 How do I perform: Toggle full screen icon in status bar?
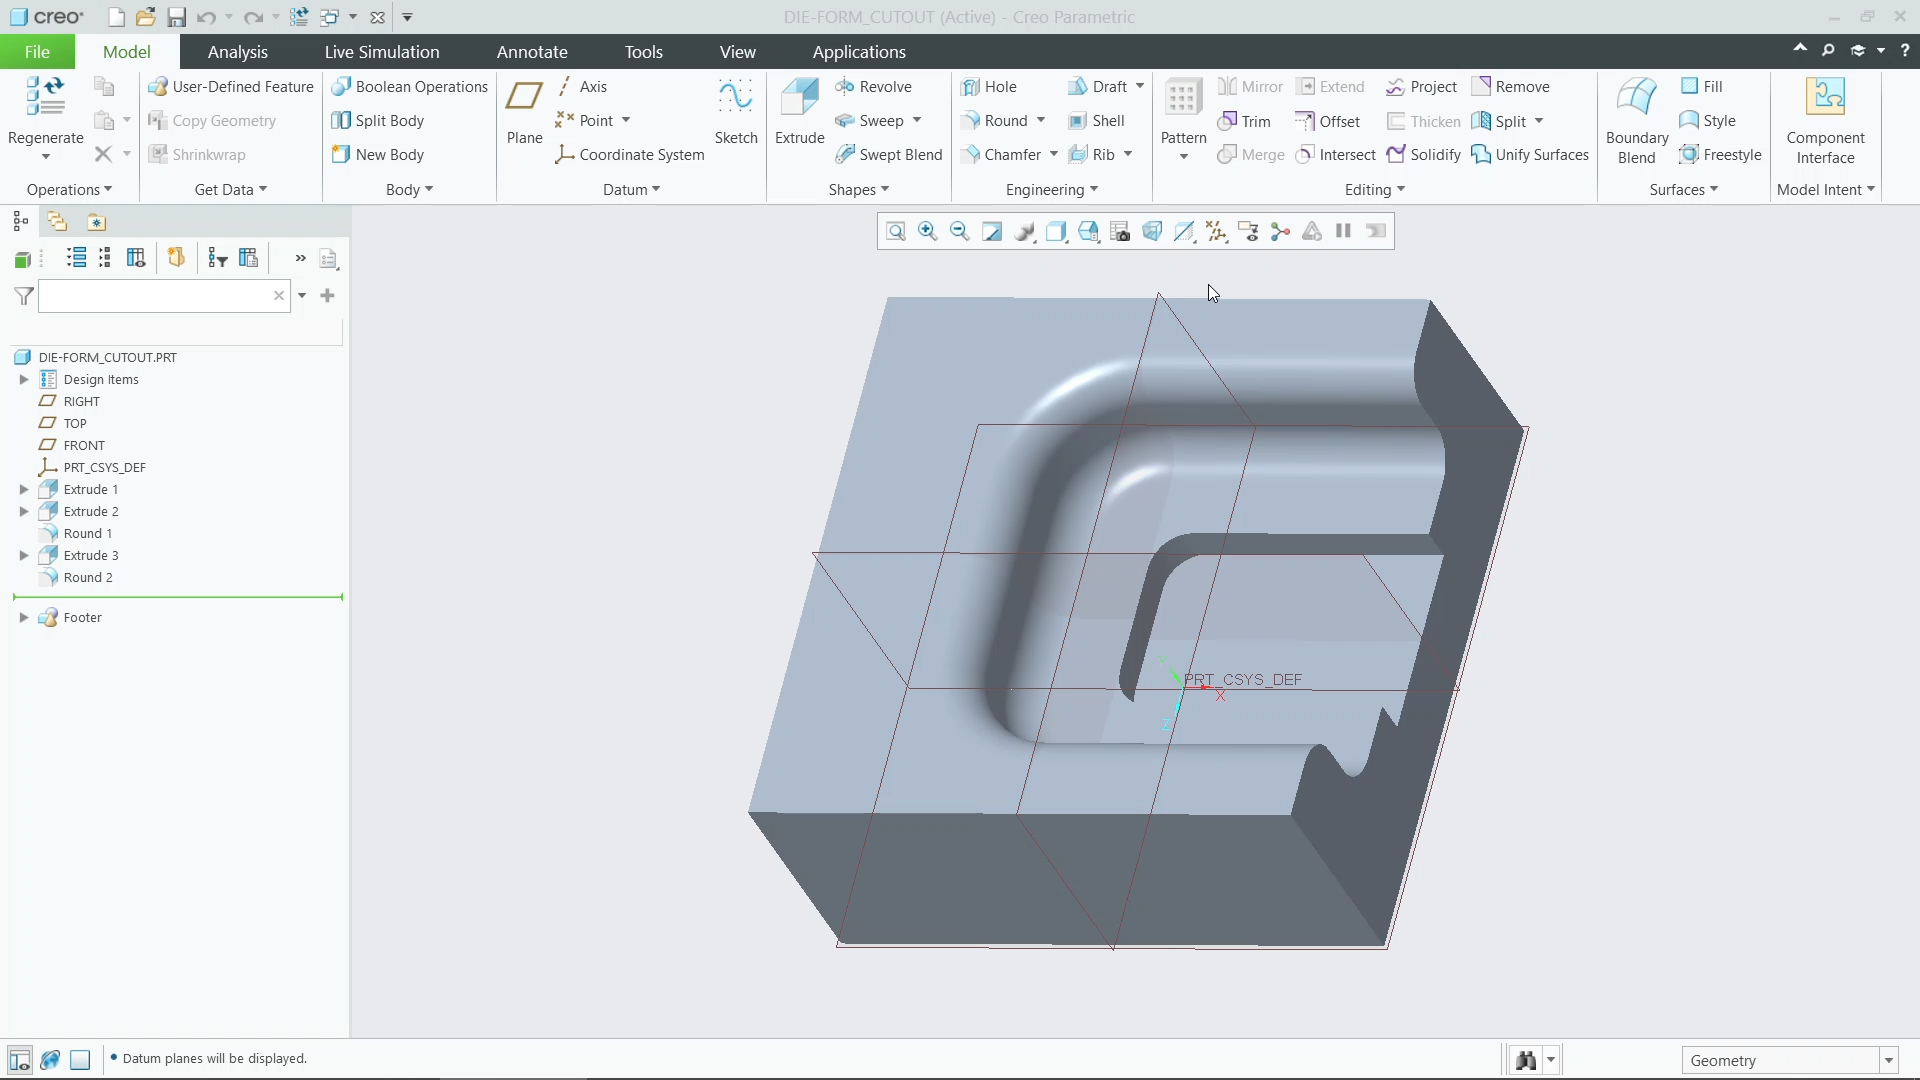[80, 1060]
